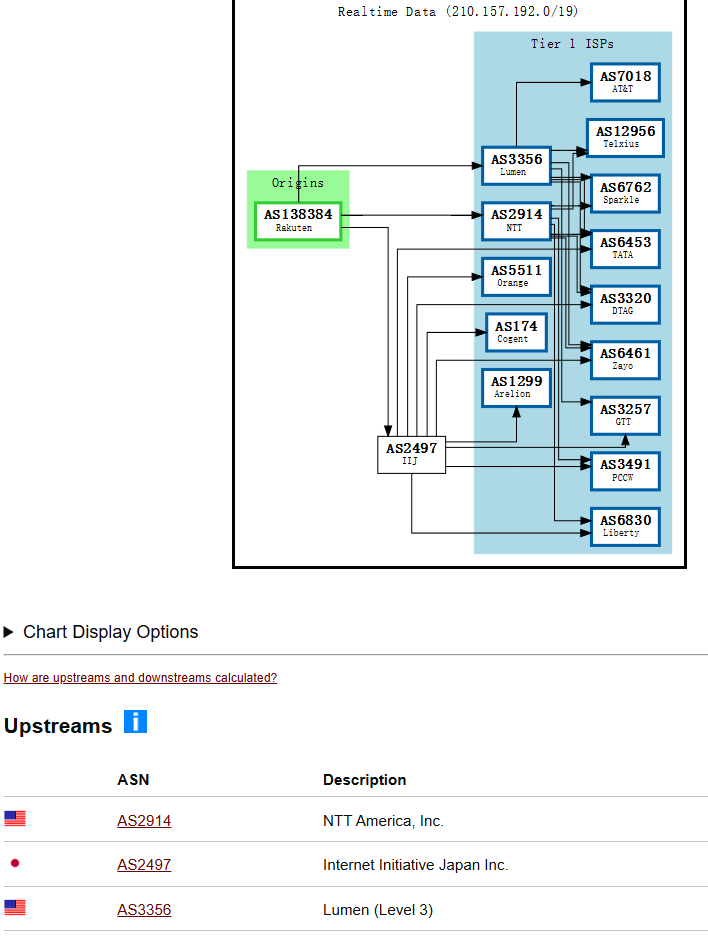
Task: Click the 'Origins' group label
Action: coord(298,183)
